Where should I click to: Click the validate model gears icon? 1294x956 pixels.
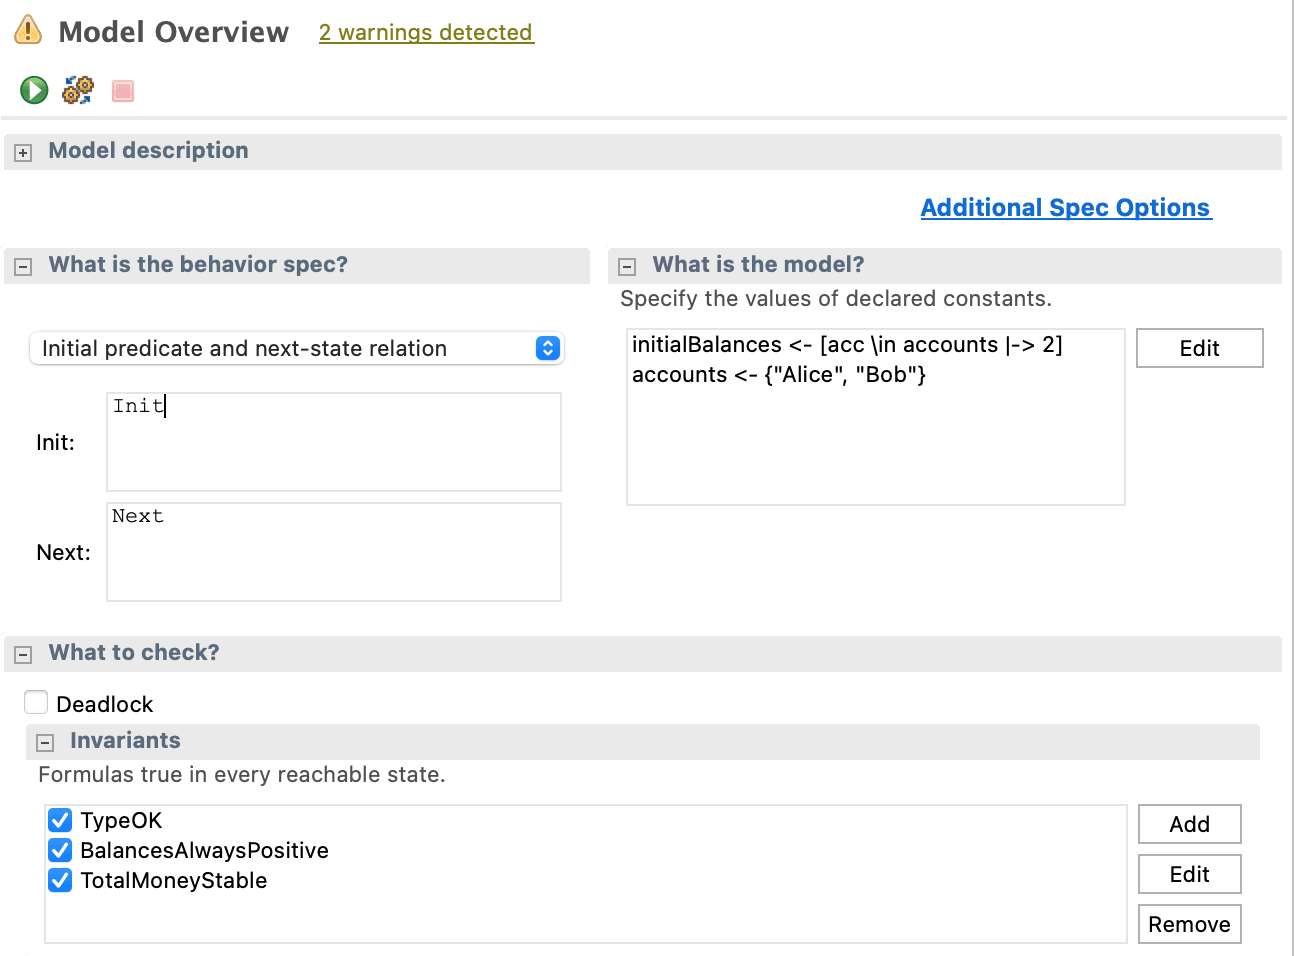tap(78, 90)
